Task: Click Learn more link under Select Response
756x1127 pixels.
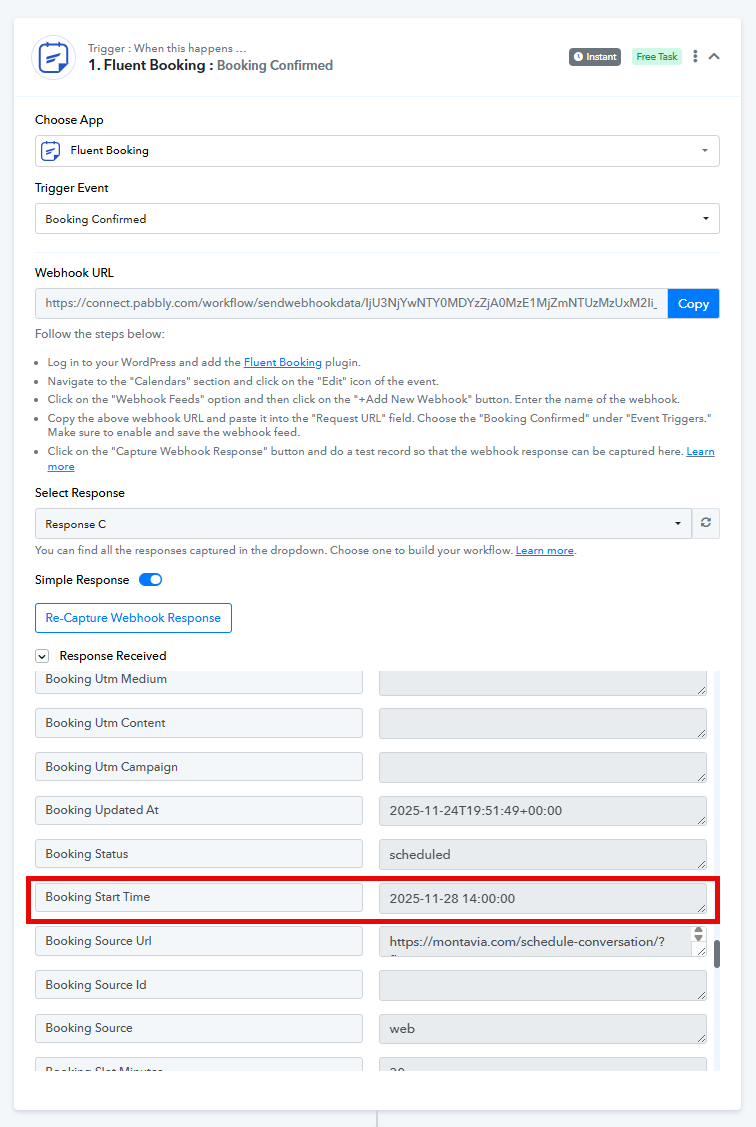Action: 544,551
